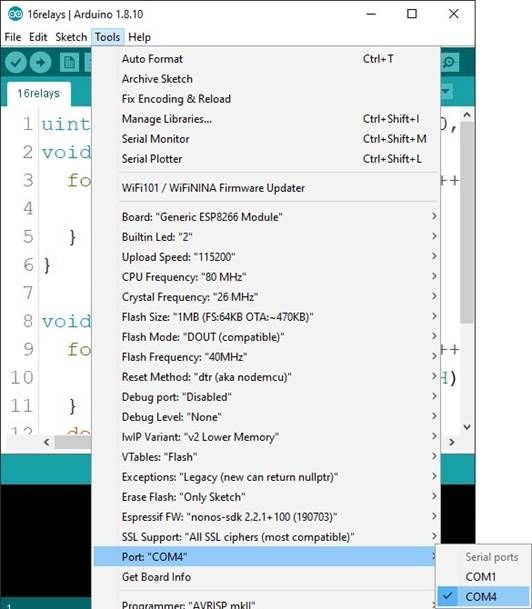The width and height of the screenshot is (532, 609).
Task: Click horizontal scrollbar right arrow
Action: pyautogui.click(x=452, y=442)
